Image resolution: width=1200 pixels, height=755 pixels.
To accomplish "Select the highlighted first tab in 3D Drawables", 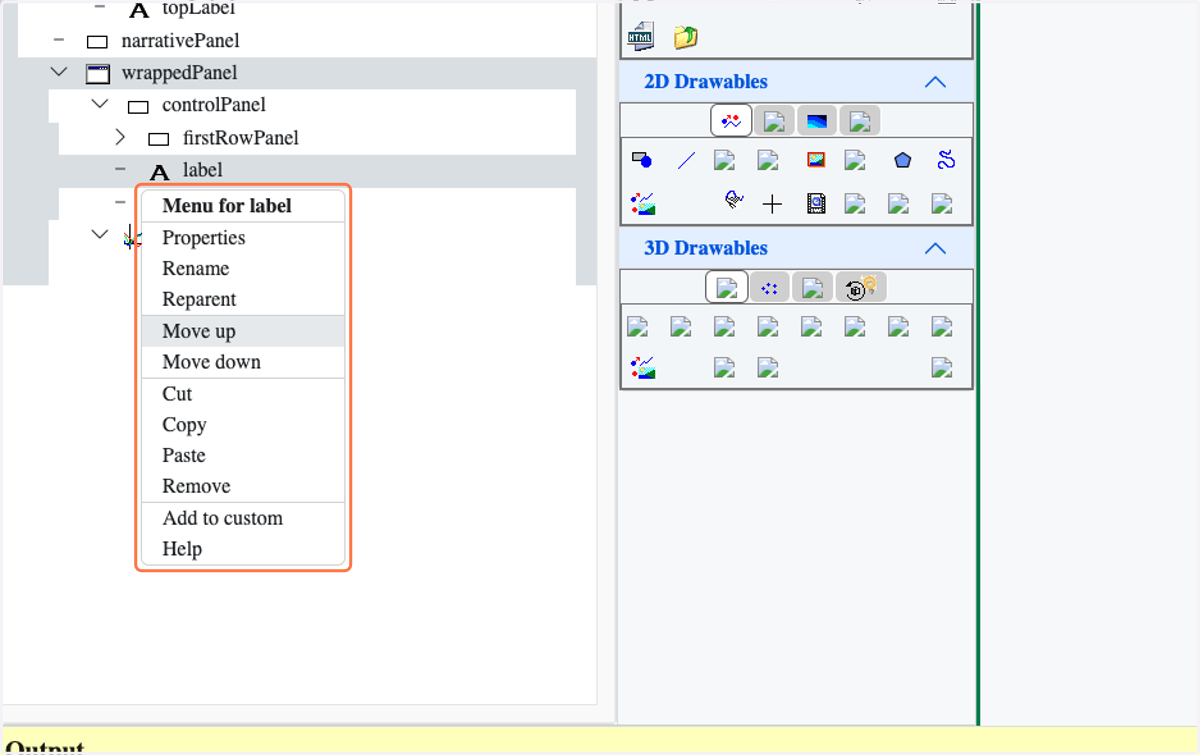I will pos(727,288).
